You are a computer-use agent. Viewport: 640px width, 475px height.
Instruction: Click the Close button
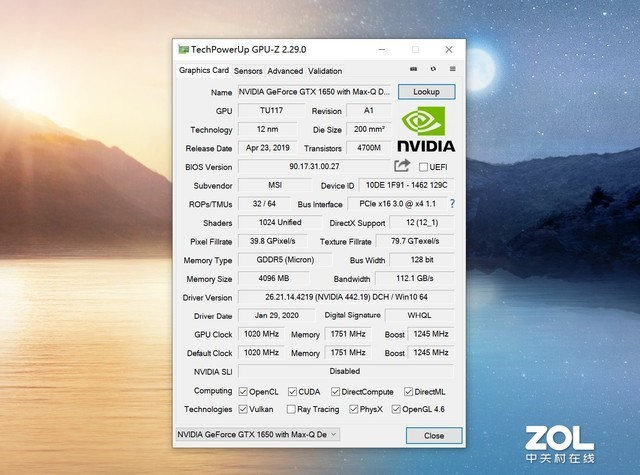[434, 435]
